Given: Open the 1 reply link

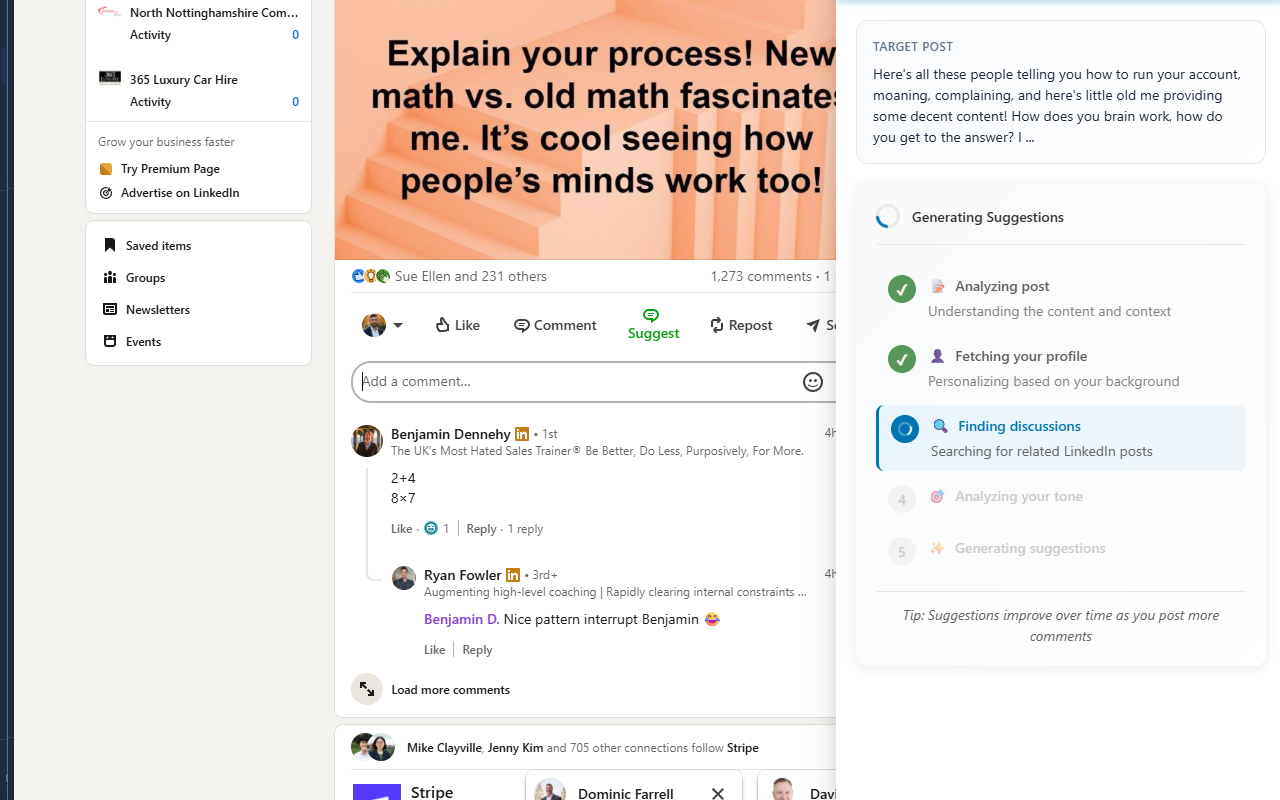Looking at the screenshot, I should tap(525, 528).
